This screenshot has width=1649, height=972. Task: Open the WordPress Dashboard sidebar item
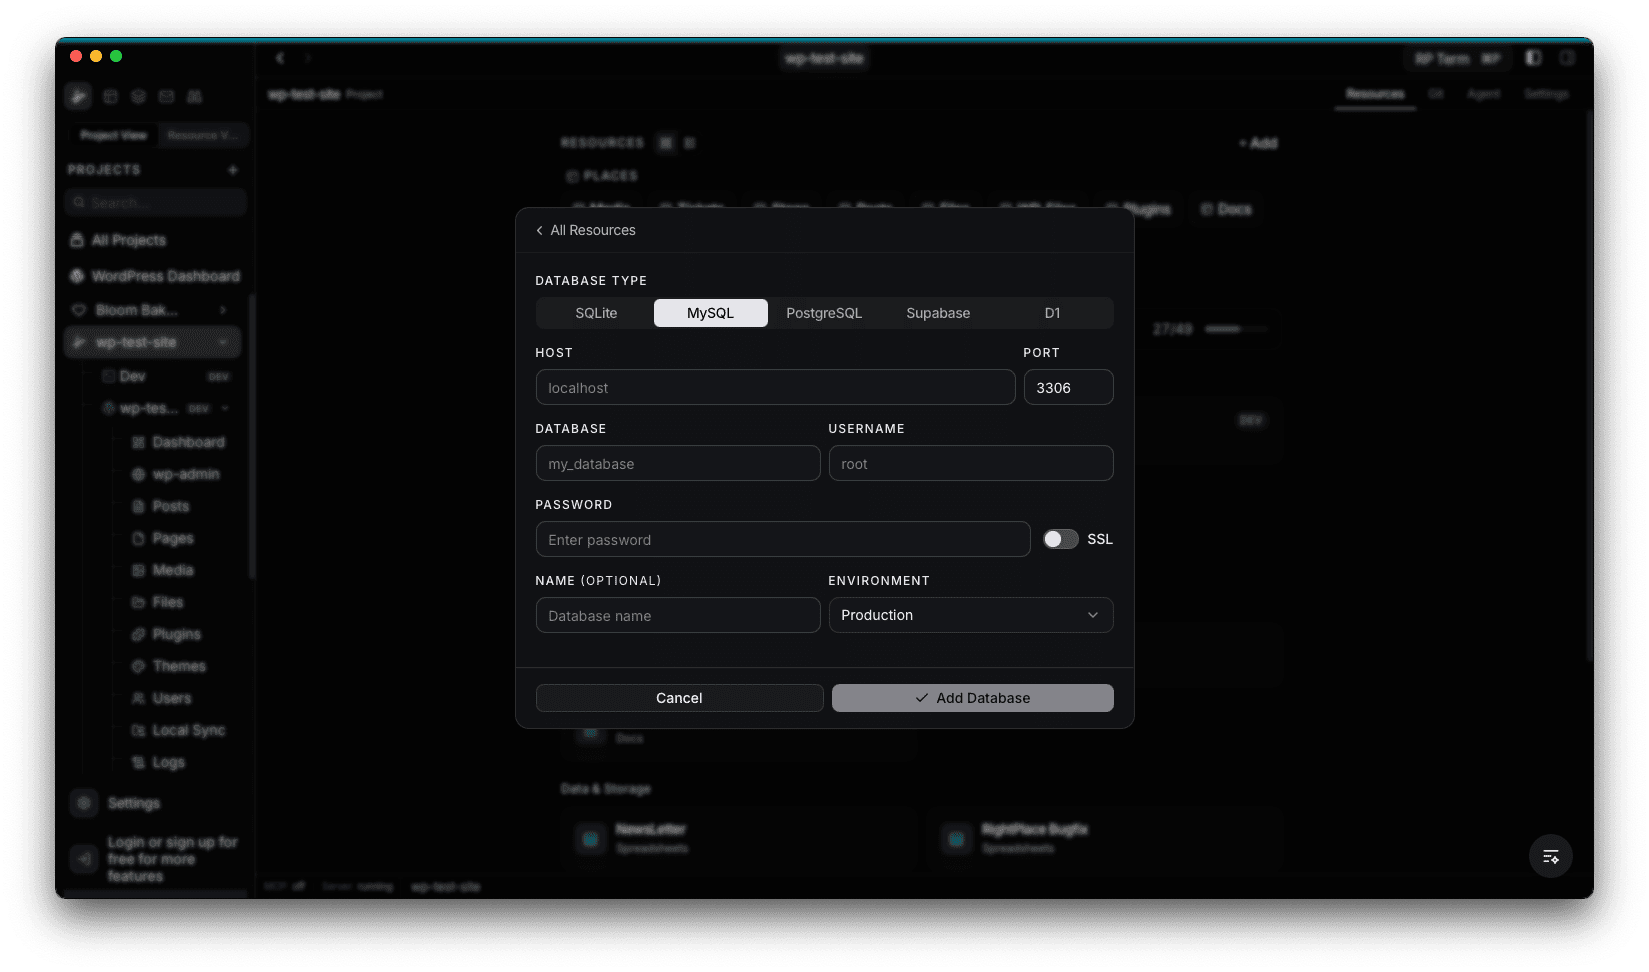pyautogui.click(x=164, y=276)
